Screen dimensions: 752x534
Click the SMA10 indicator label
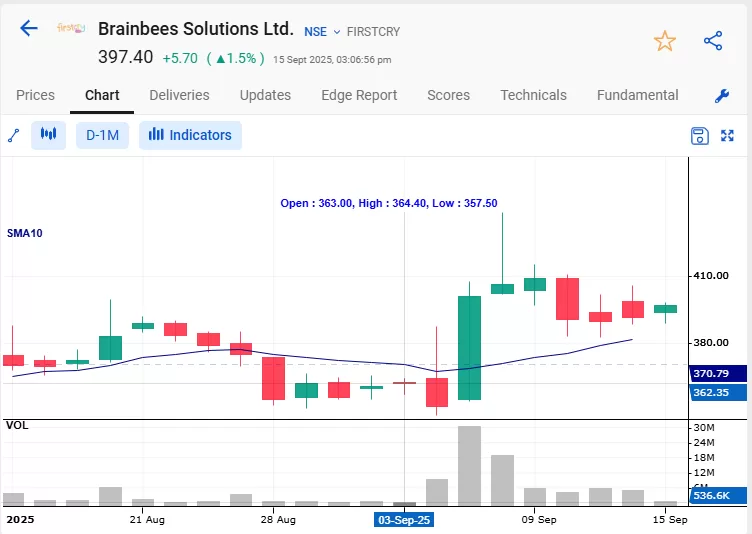tap(24, 233)
